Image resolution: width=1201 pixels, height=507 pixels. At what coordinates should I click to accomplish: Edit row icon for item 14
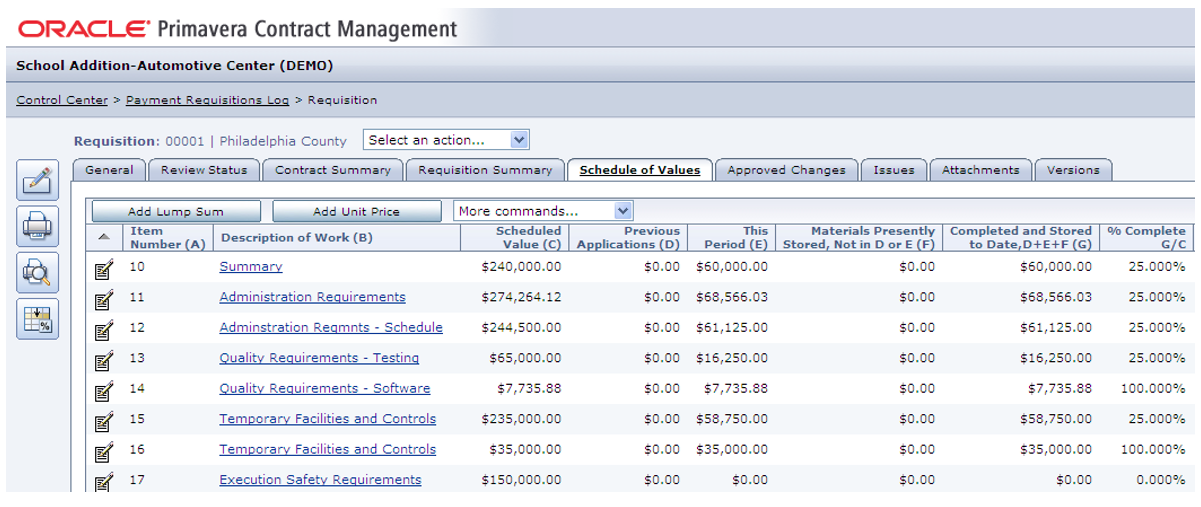pos(104,390)
